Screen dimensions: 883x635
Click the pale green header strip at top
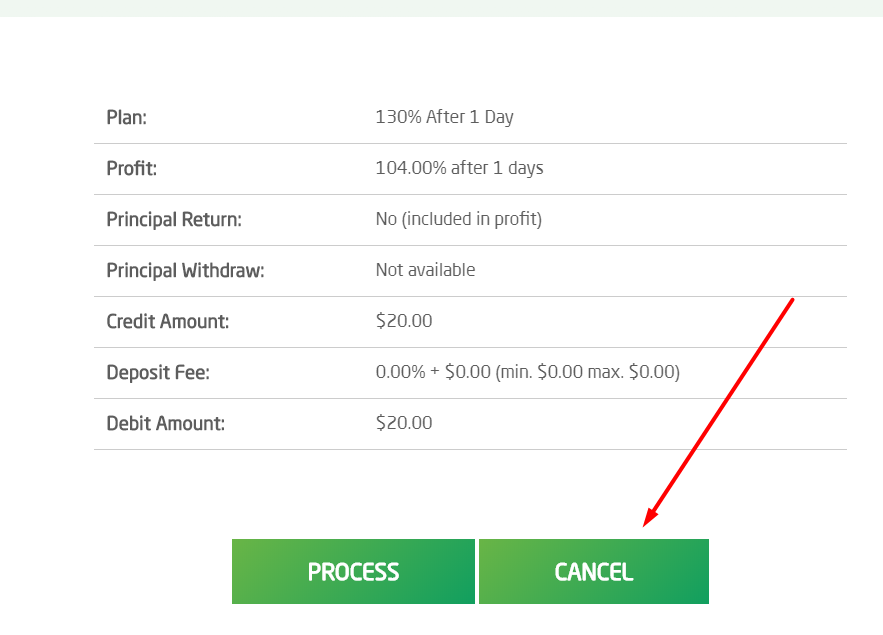point(441,8)
